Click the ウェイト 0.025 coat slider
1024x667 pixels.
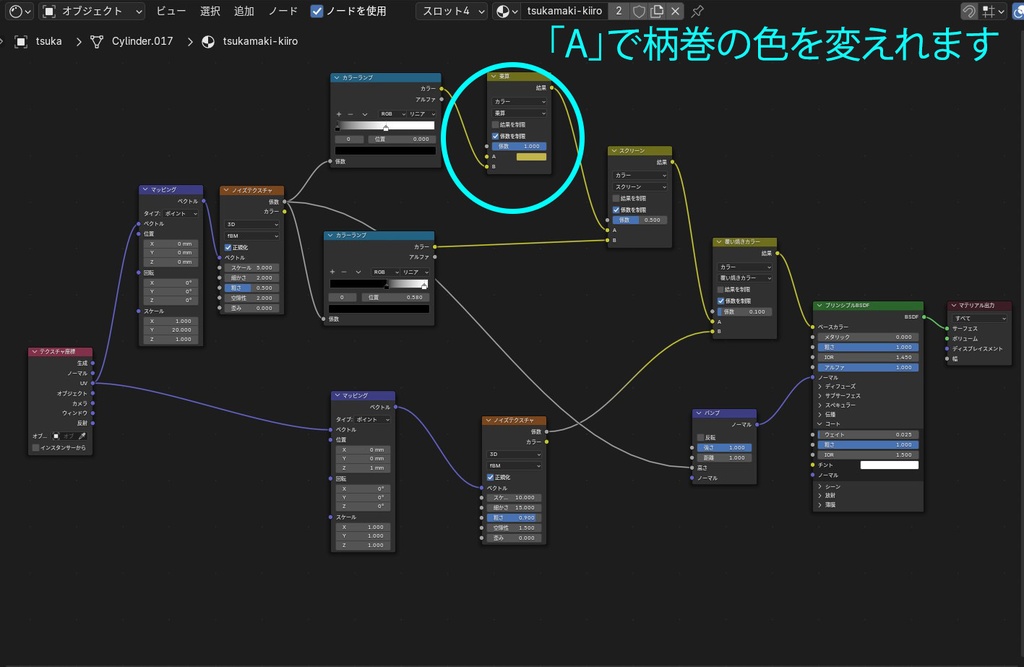coord(868,434)
